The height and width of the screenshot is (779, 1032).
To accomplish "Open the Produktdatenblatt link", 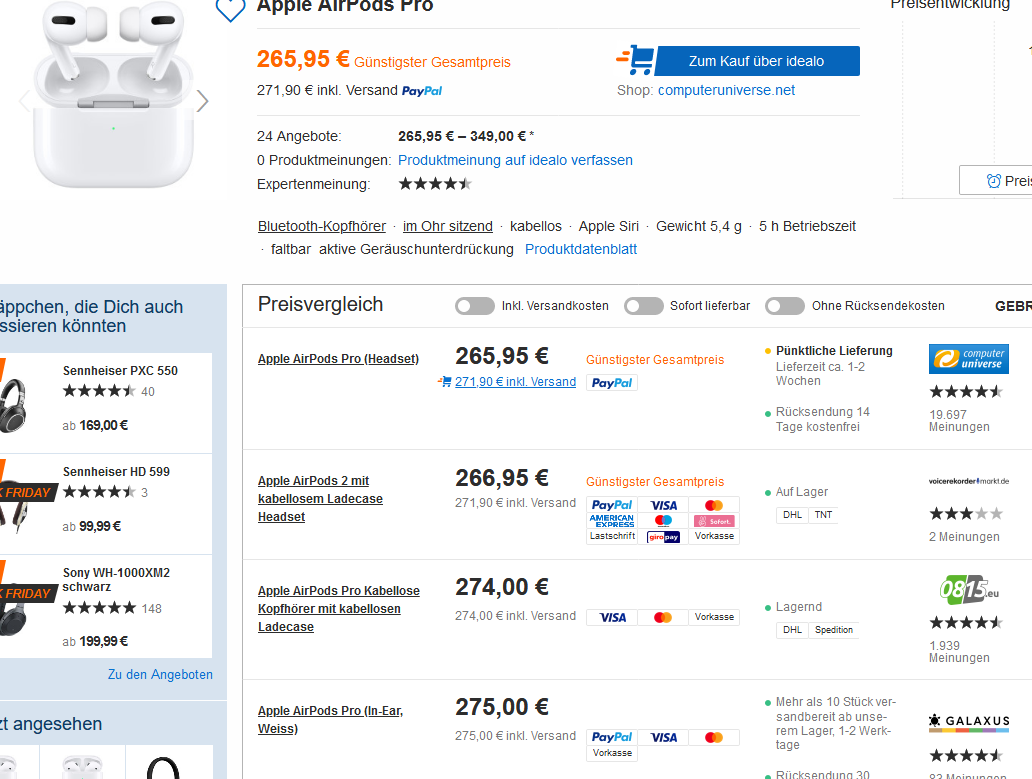I will coord(581,249).
